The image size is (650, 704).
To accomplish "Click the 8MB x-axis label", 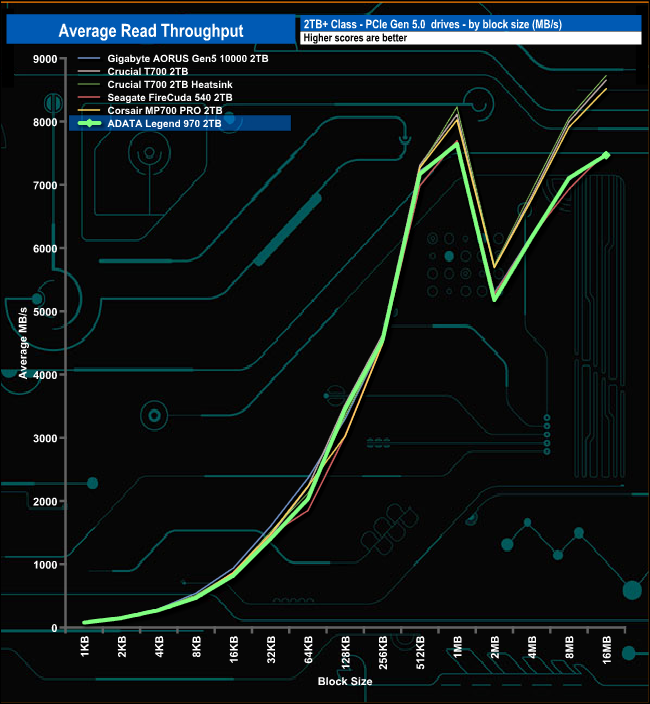I will pyautogui.click(x=569, y=647).
